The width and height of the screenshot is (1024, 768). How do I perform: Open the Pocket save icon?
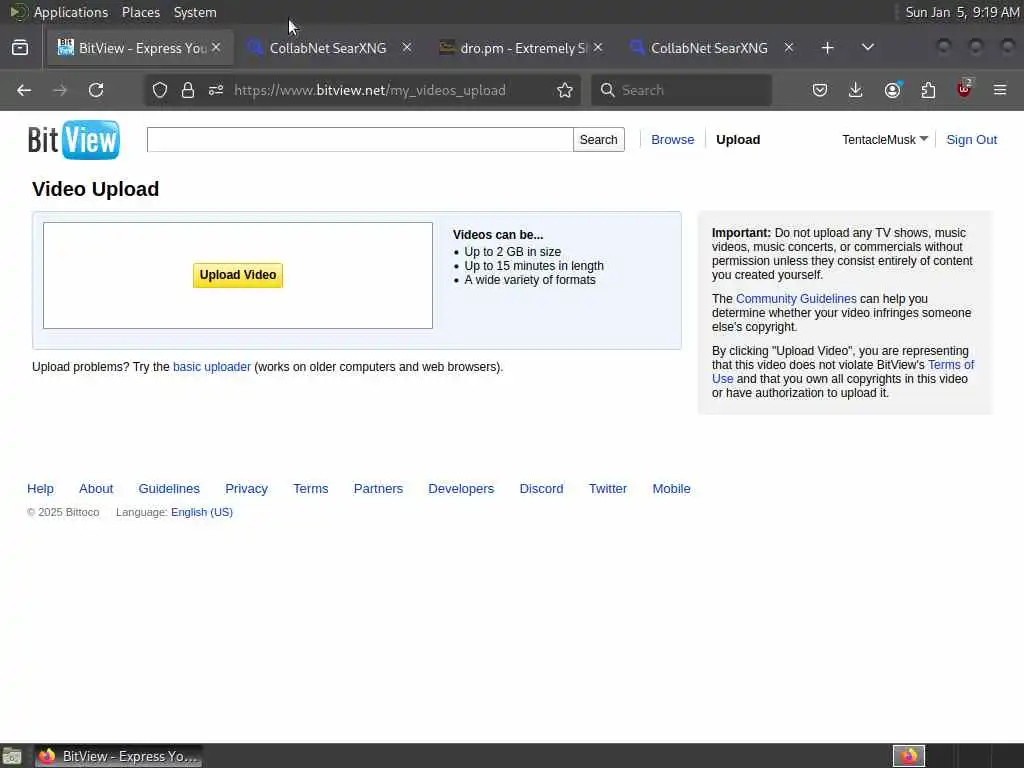(820, 90)
